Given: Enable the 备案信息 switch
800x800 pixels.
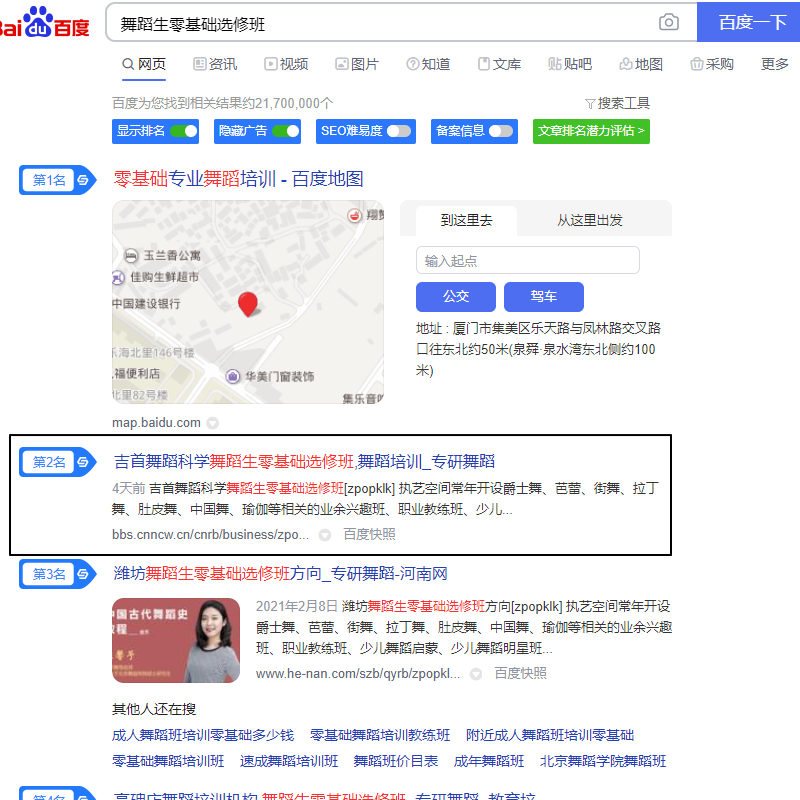Looking at the screenshot, I should tap(501, 131).
